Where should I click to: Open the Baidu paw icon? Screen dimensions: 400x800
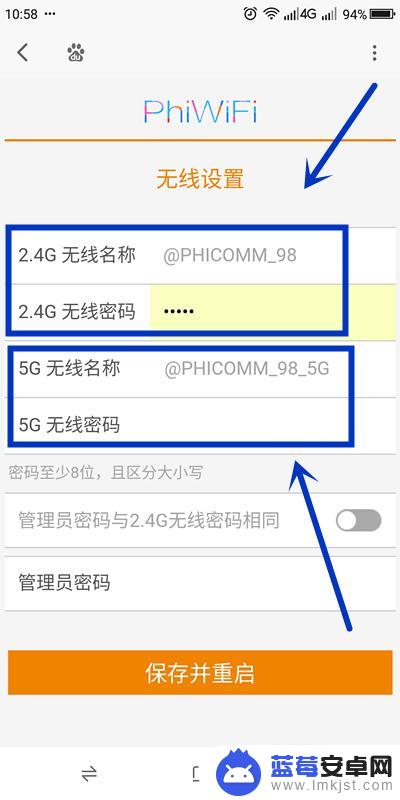(76, 53)
